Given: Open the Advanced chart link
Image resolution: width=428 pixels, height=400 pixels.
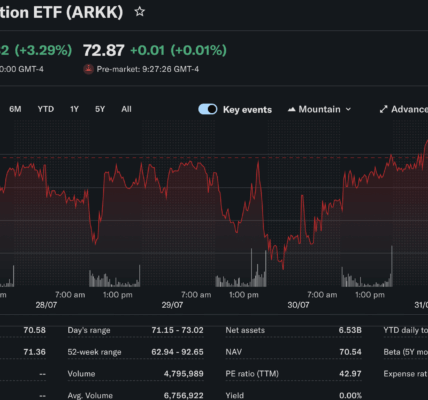Looking at the screenshot, I should (404, 109).
